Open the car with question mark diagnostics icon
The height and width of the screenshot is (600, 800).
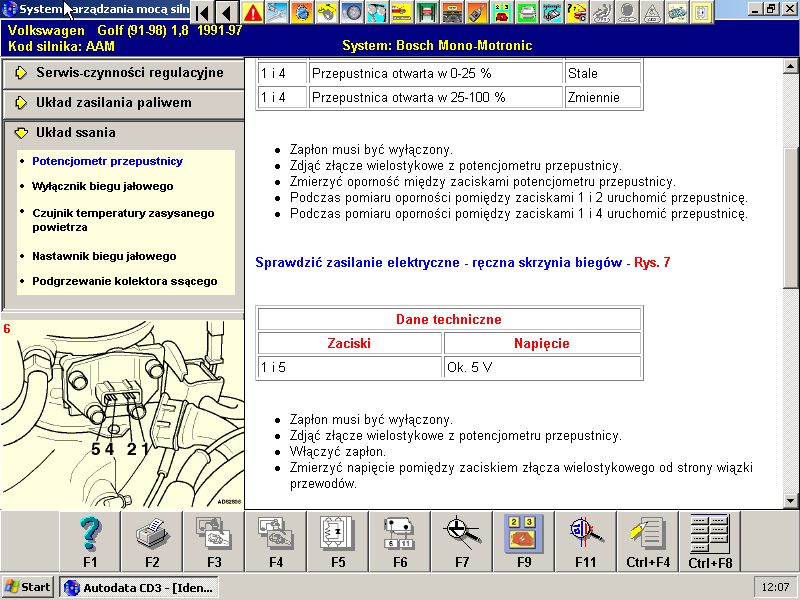tap(577, 12)
